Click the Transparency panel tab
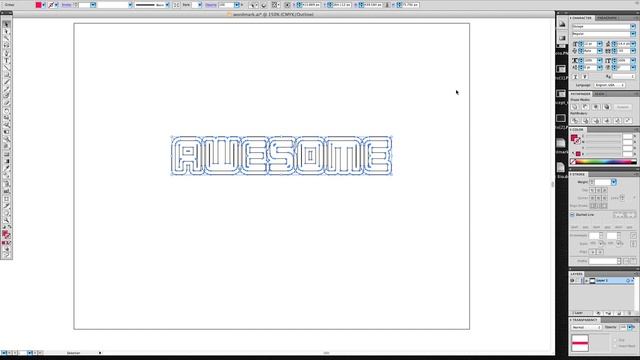 pyautogui.click(x=584, y=320)
